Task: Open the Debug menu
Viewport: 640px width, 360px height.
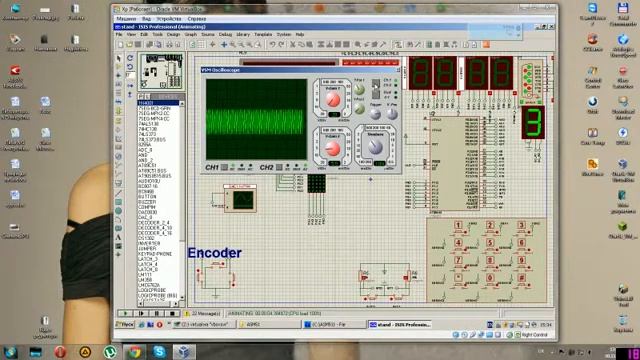Action: (x=225, y=35)
